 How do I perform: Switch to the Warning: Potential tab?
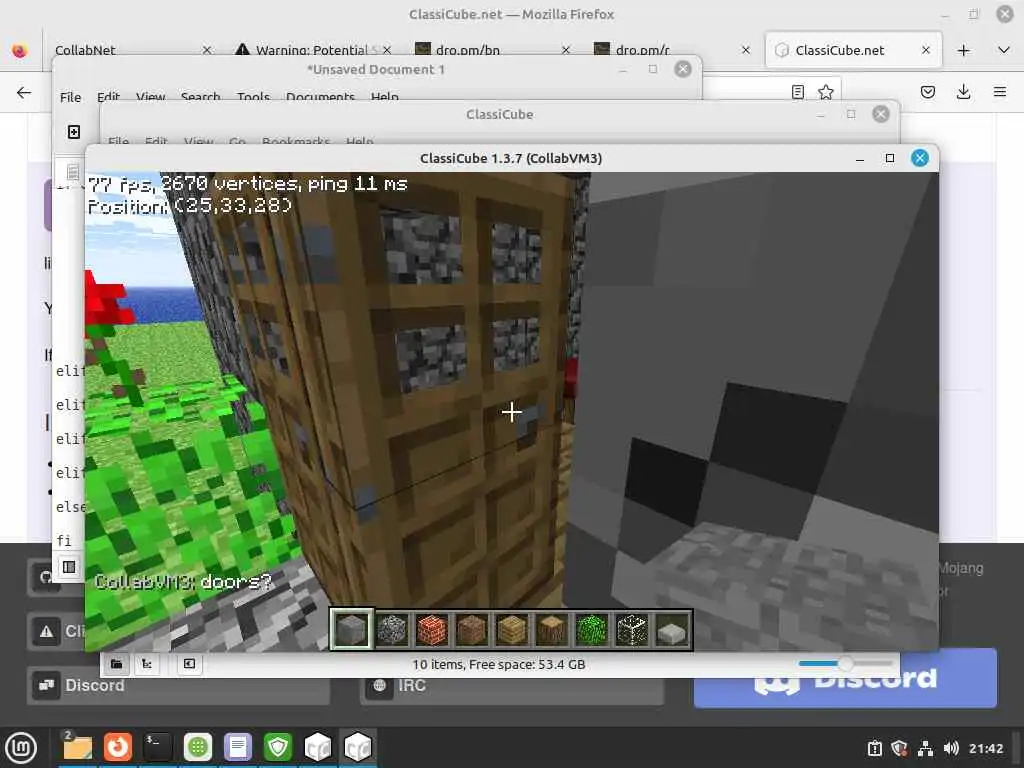click(x=312, y=50)
